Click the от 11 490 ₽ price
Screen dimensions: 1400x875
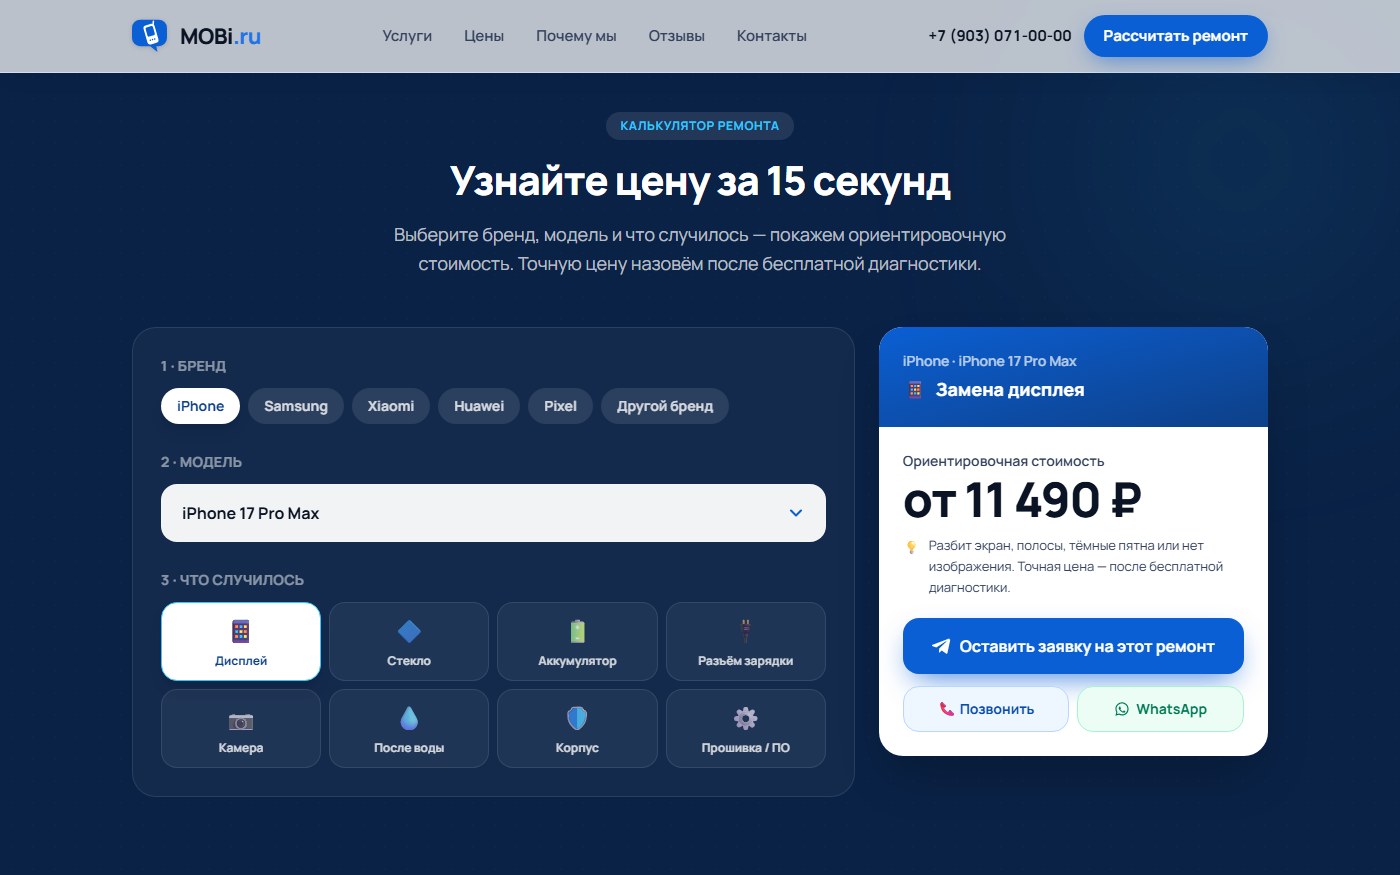(1022, 500)
